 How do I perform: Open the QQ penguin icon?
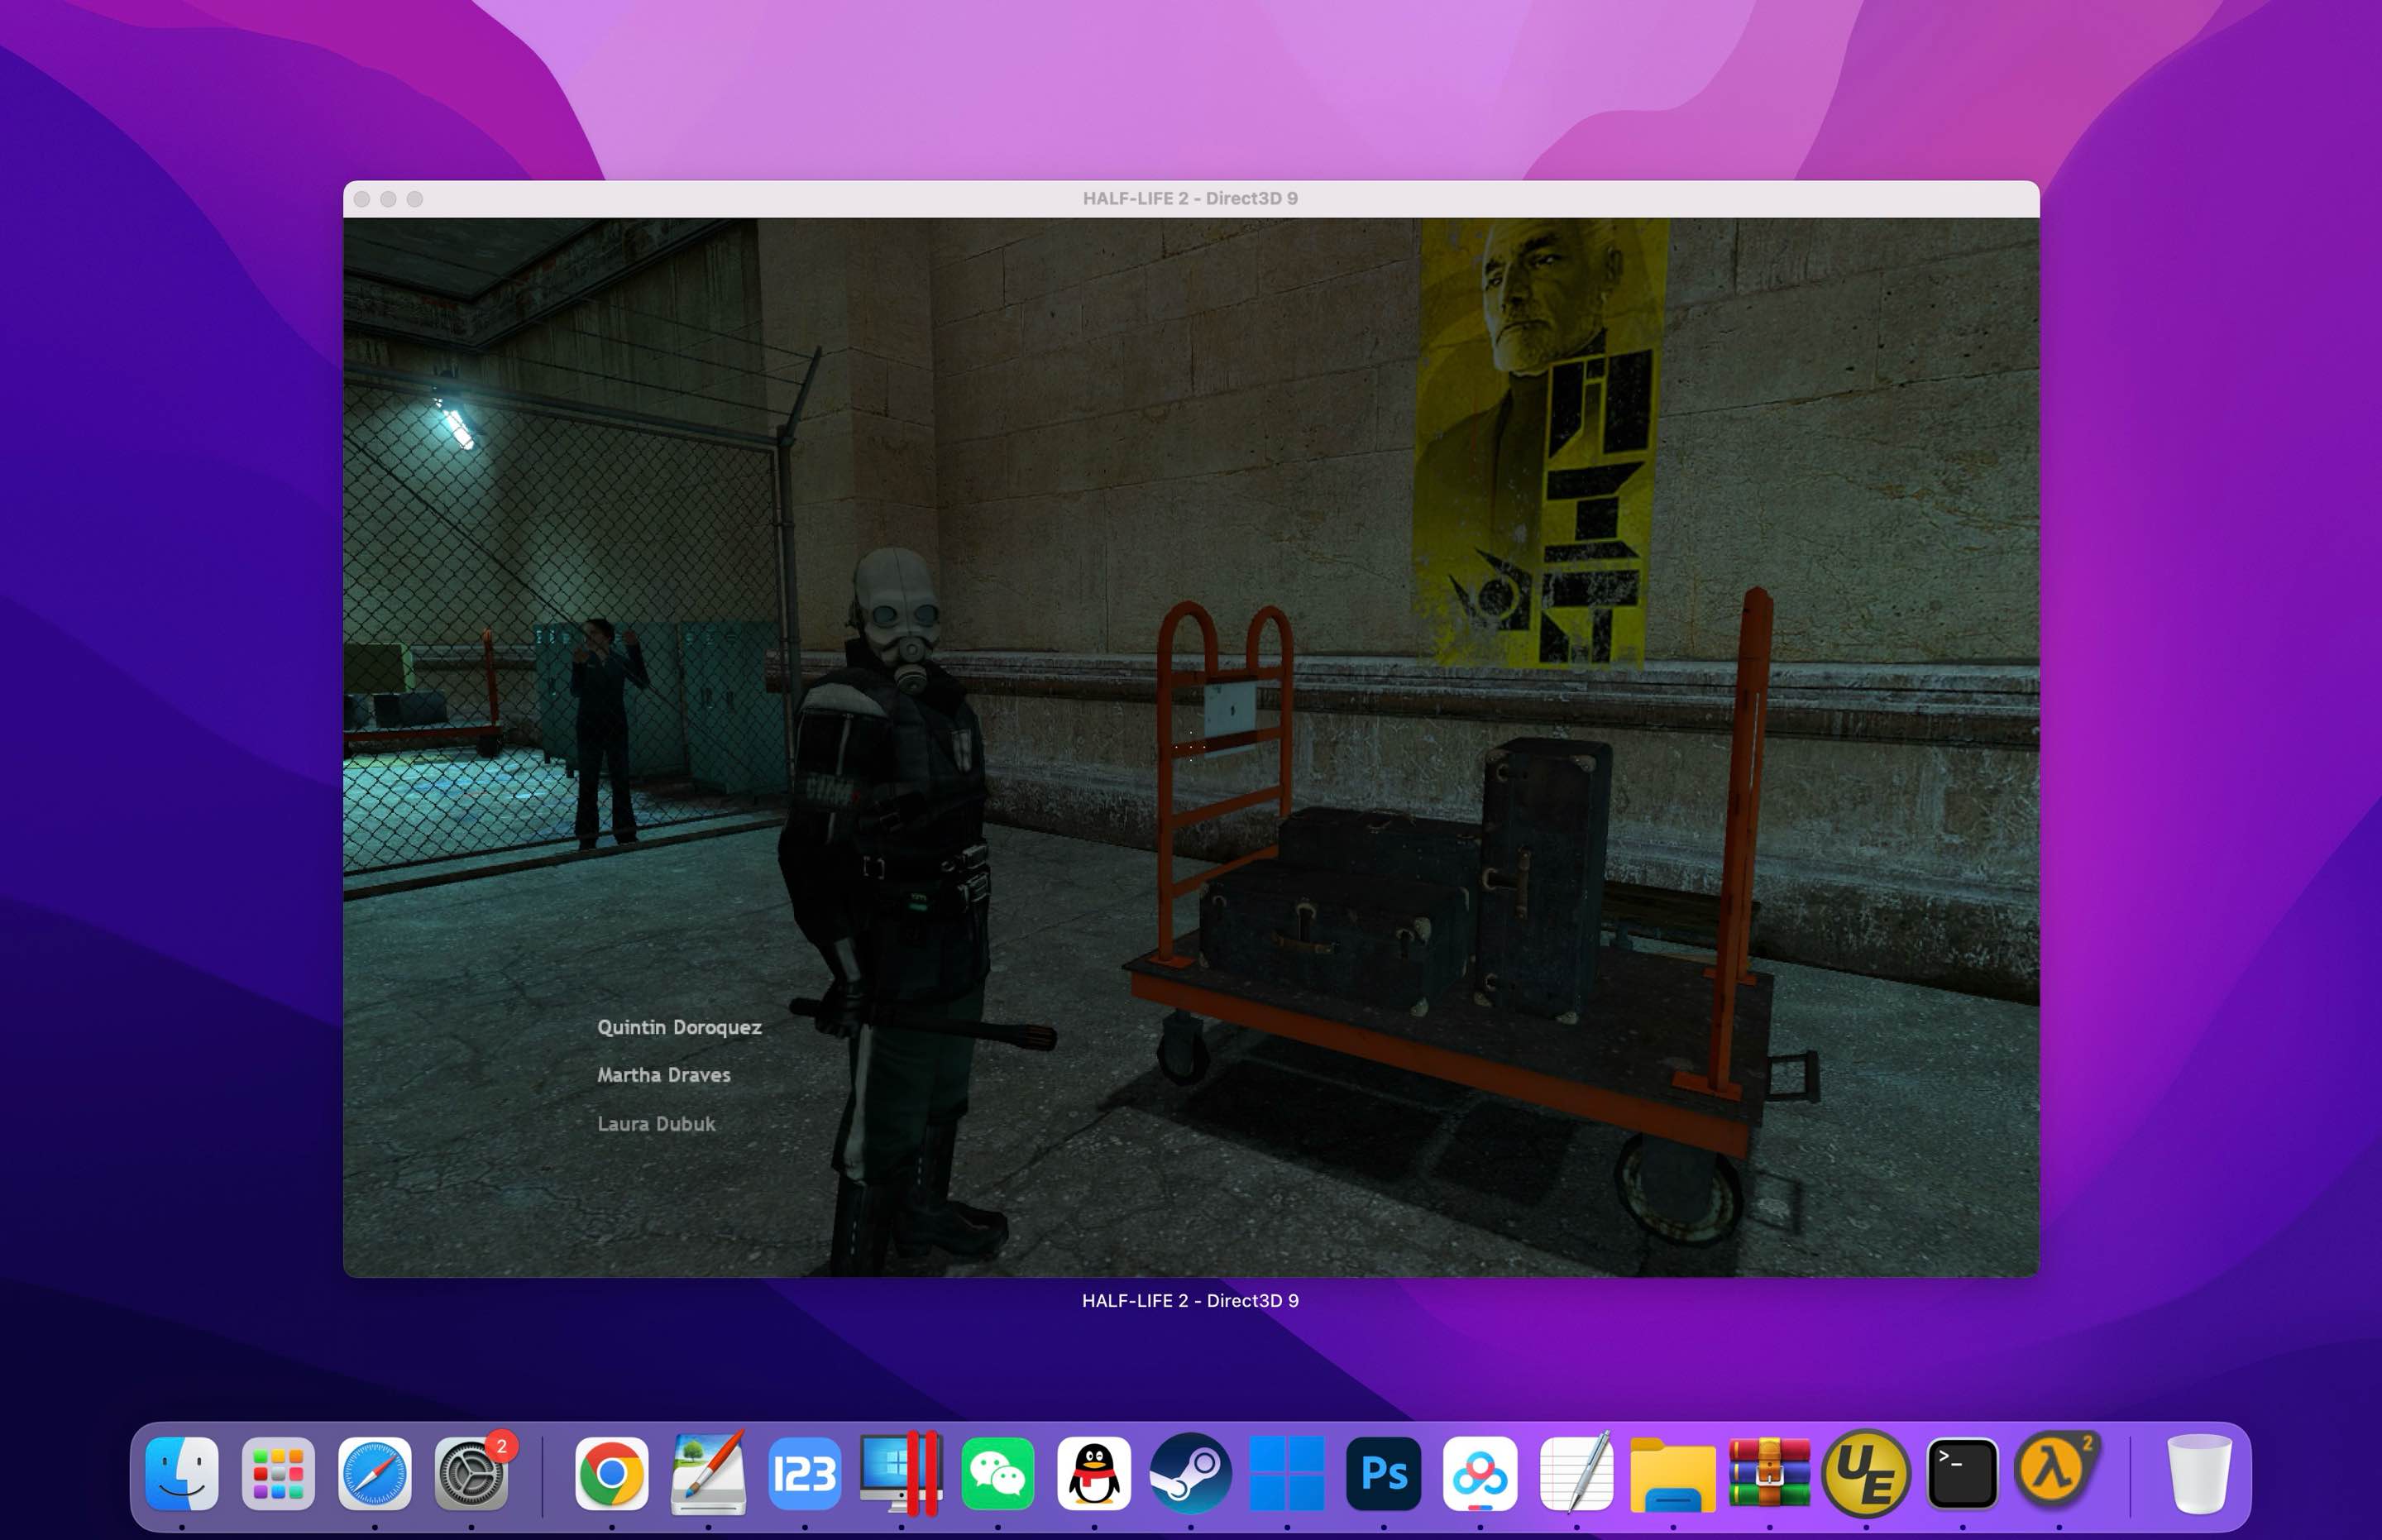coord(1094,1473)
